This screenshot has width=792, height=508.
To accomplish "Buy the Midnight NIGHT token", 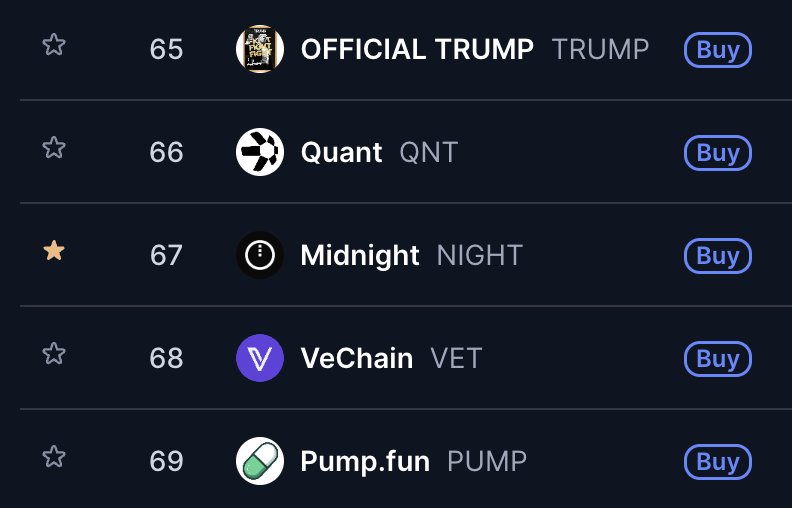I will [x=717, y=255].
